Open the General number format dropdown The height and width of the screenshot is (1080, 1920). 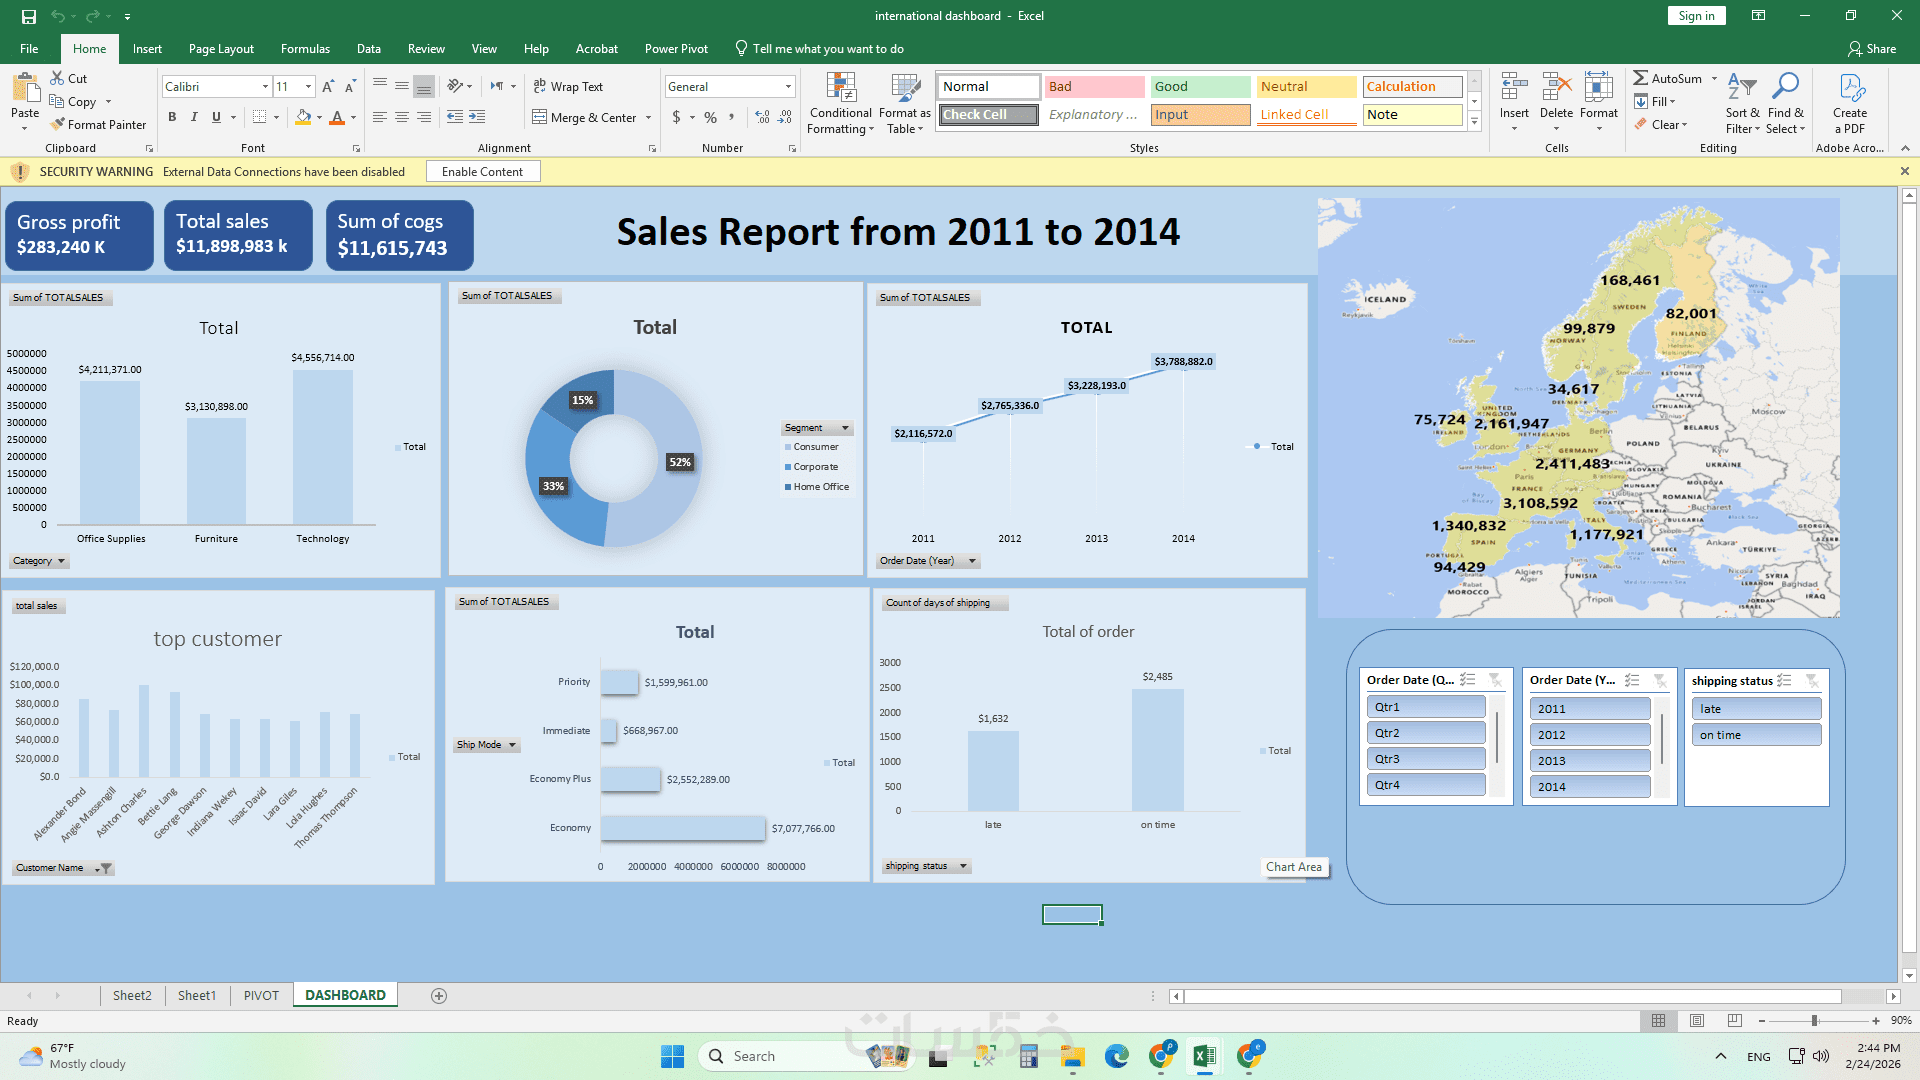788,87
